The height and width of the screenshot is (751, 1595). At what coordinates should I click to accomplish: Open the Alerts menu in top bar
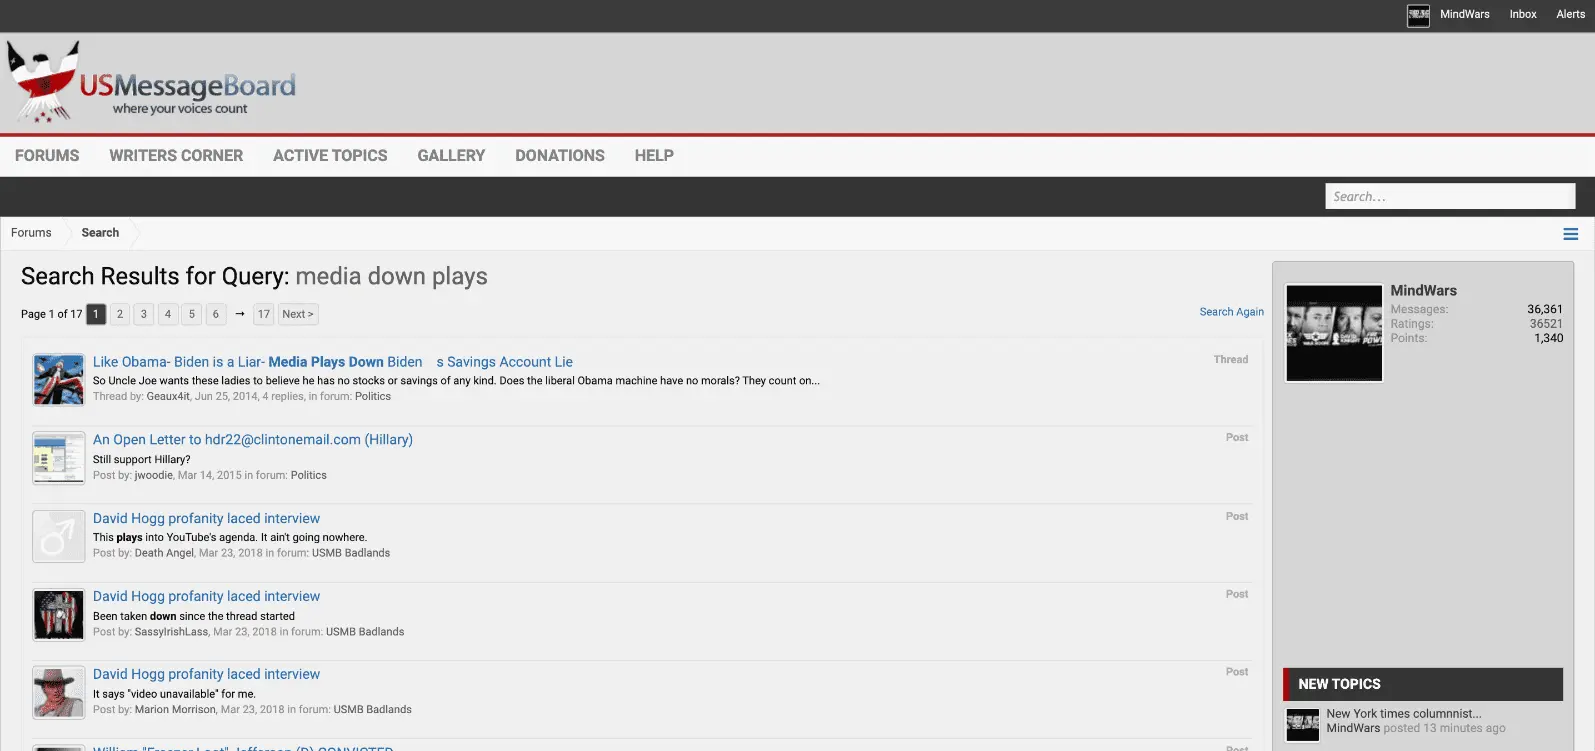coord(1570,14)
